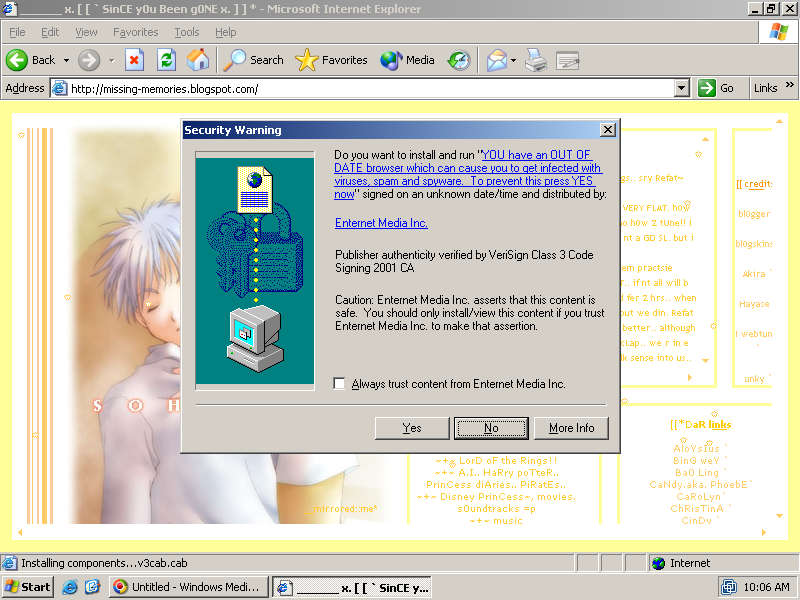Click the page scroll left arrow
The image size is (800, 600).
coord(20,533)
